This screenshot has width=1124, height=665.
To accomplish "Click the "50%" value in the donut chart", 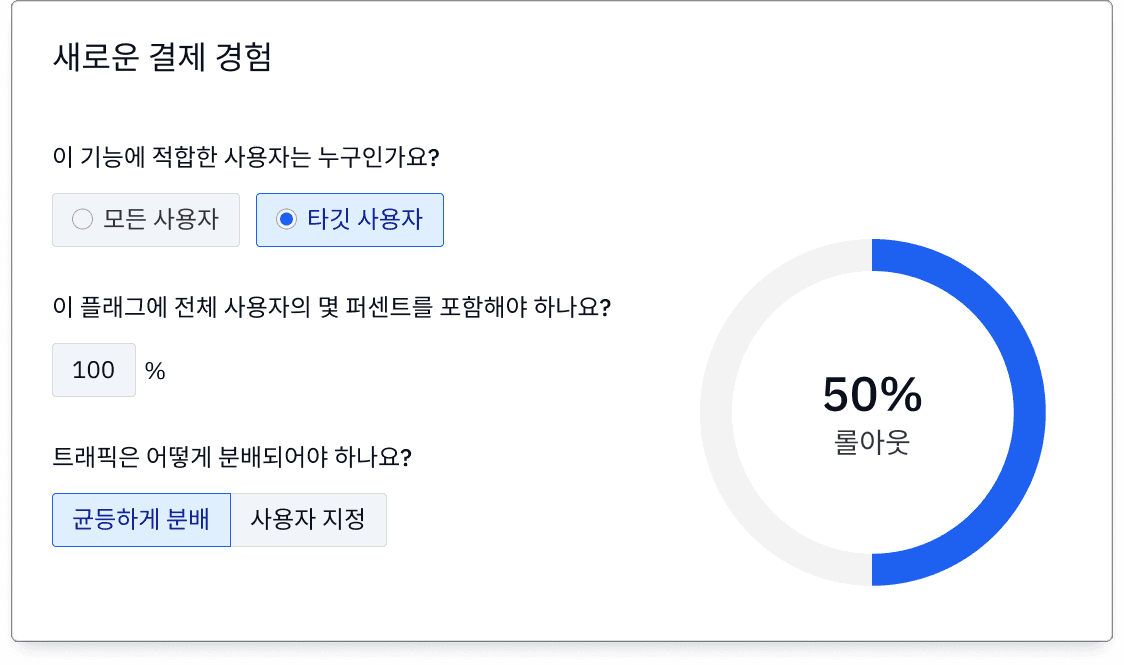I will pyautogui.click(x=872, y=395).
